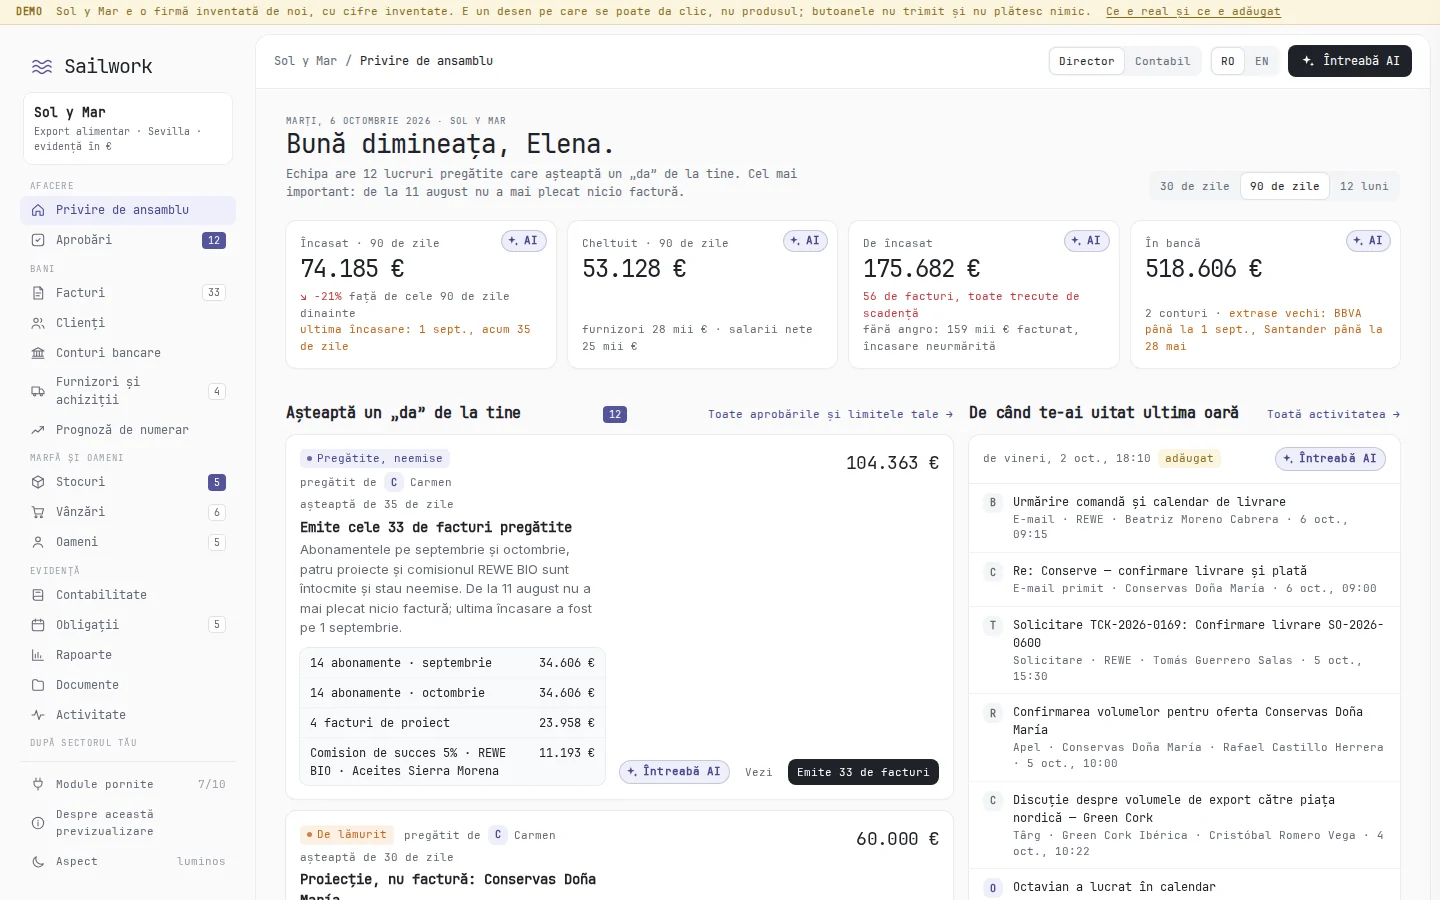Click the Întreabă AI button in top bar
The image size is (1440, 900).
[x=1350, y=61]
